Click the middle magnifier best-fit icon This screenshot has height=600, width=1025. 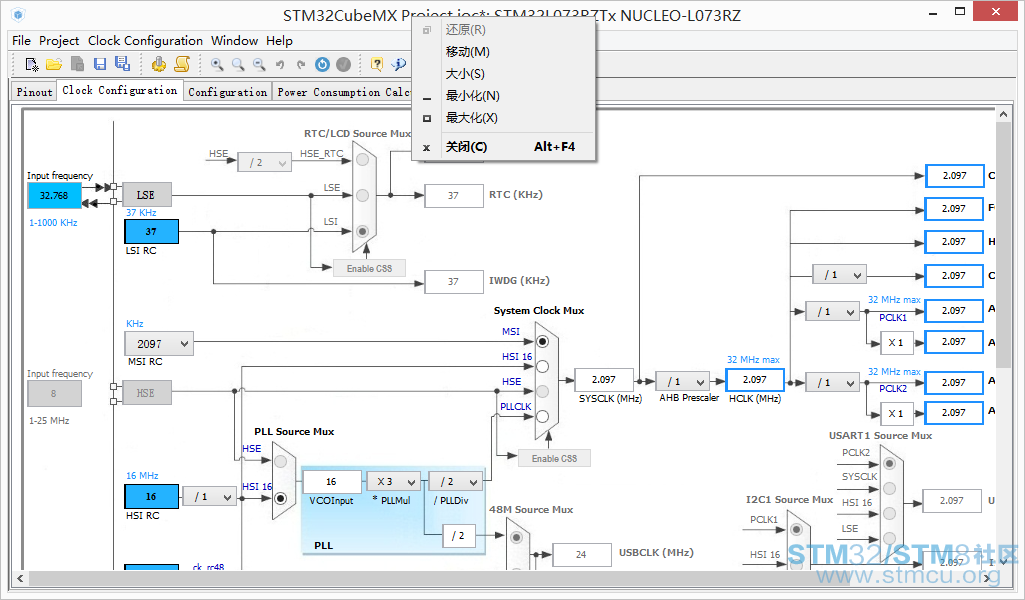(238, 64)
